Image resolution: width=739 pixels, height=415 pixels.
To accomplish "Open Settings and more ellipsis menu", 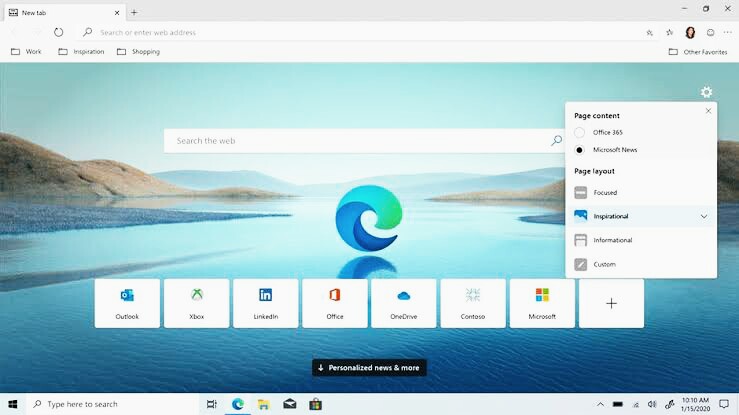I will [x=728, y=33].
